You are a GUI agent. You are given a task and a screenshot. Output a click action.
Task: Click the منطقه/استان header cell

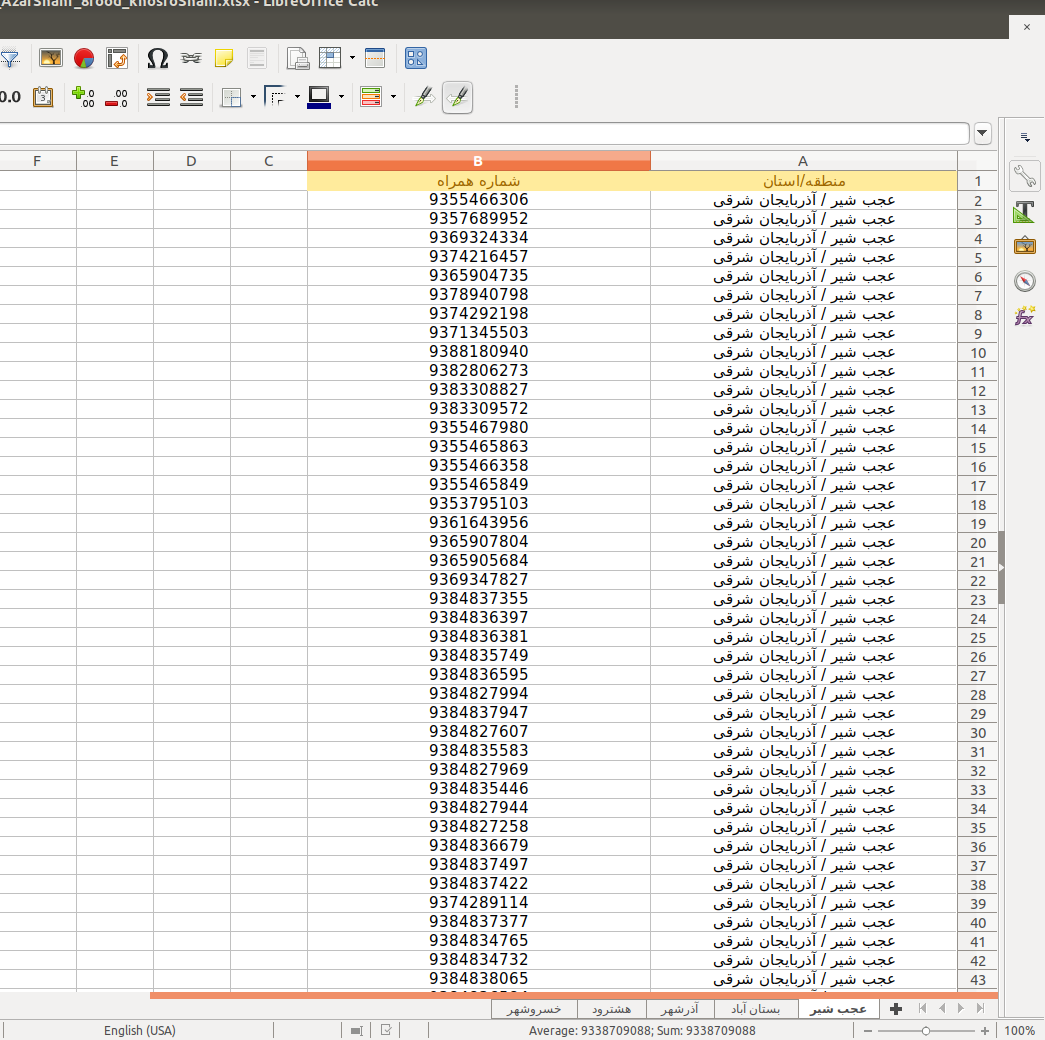[x=804, y=181]
